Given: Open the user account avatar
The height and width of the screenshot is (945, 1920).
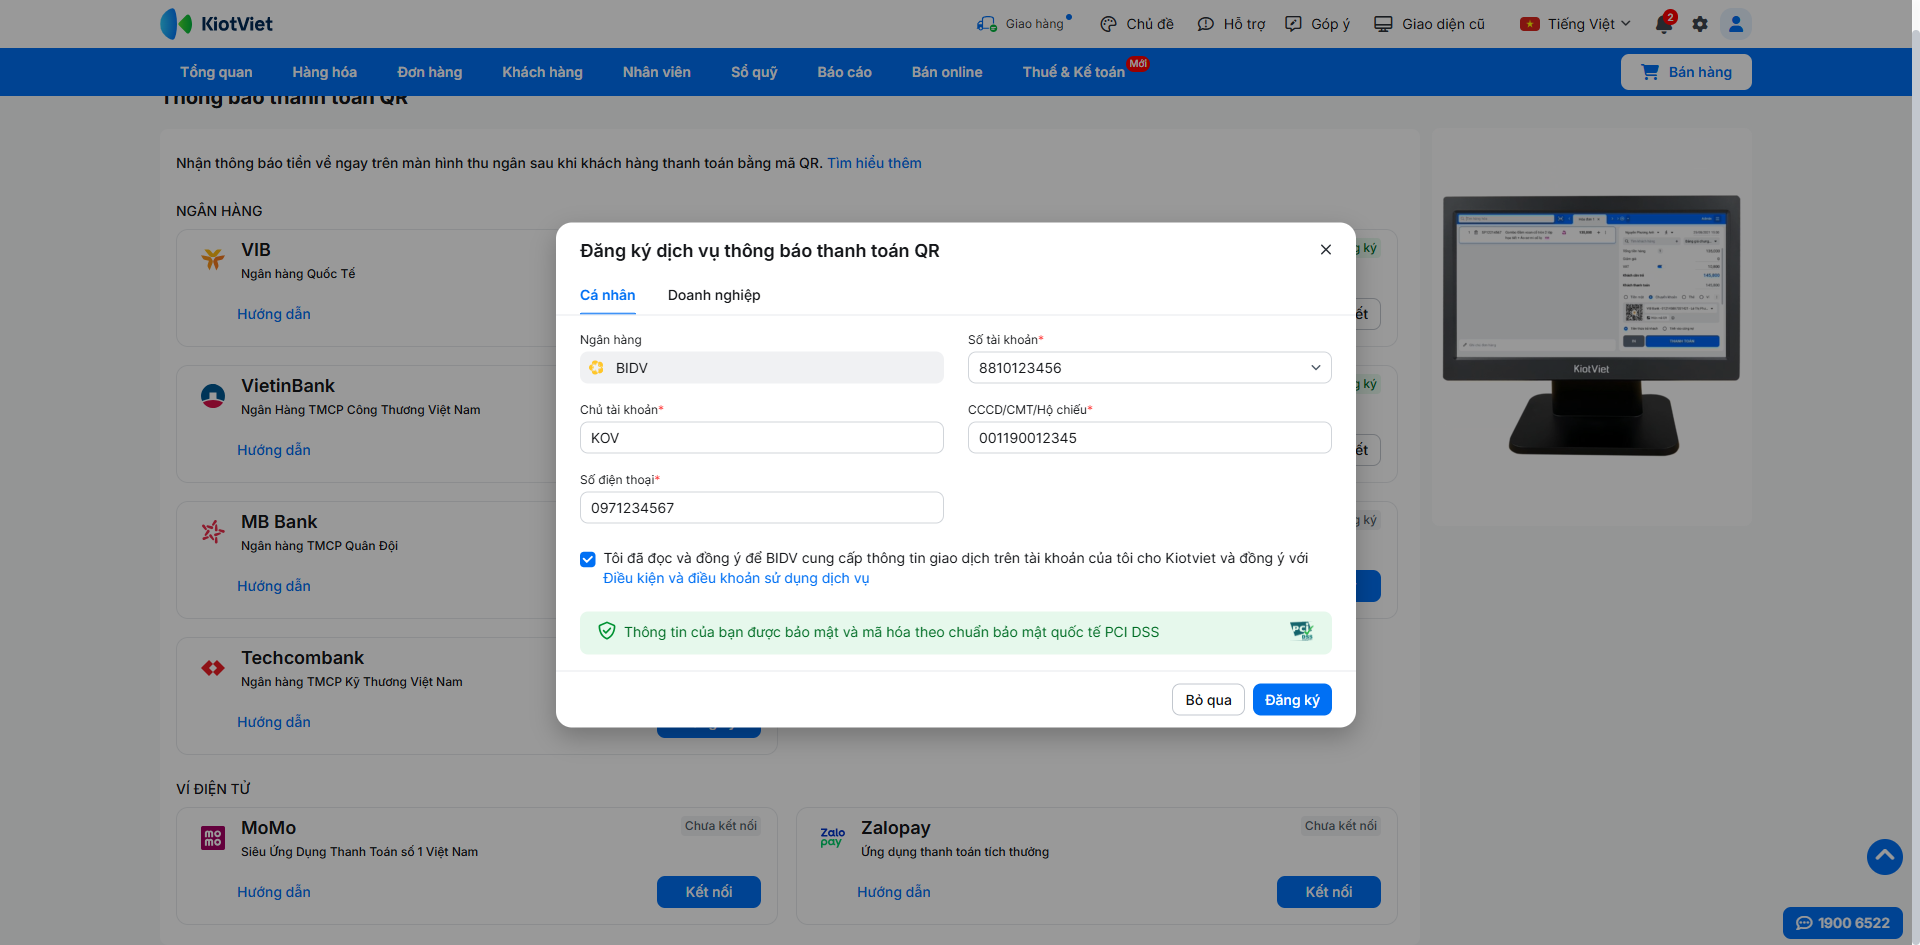Looking at the screenshot, I should [x=1736, y=24].
